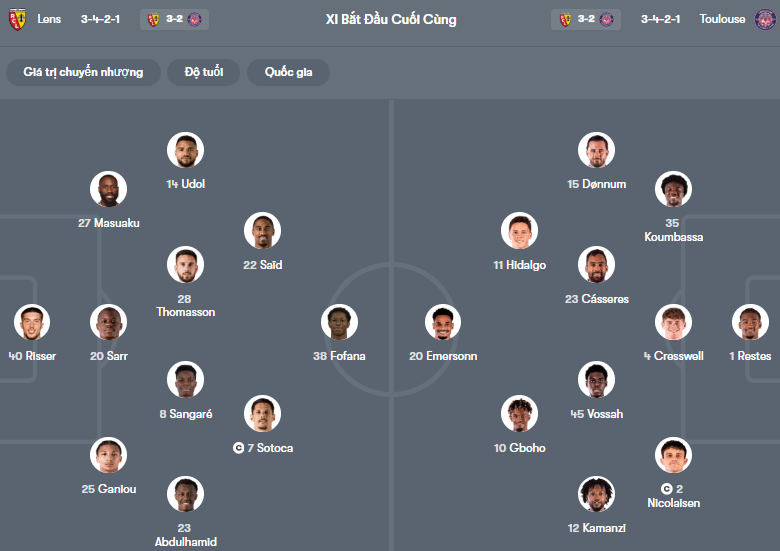This screenshot has height=551, width=780.
Task: Click the Toulouse club crest icon
Action: (765, 19)
